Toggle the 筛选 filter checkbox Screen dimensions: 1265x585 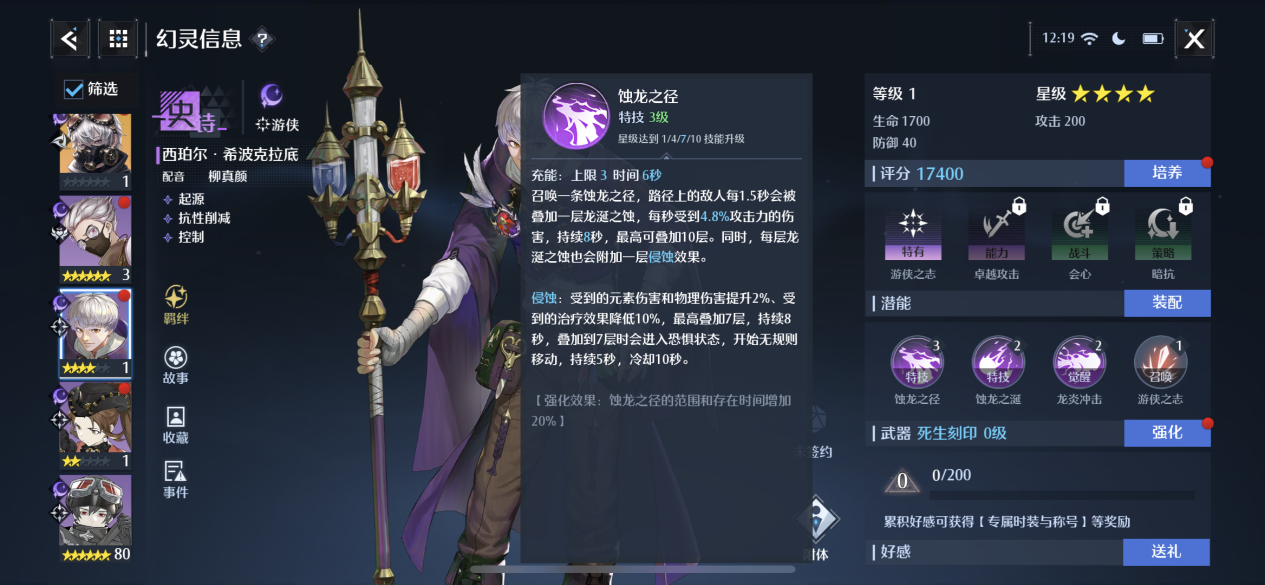(x=74, y=89)
